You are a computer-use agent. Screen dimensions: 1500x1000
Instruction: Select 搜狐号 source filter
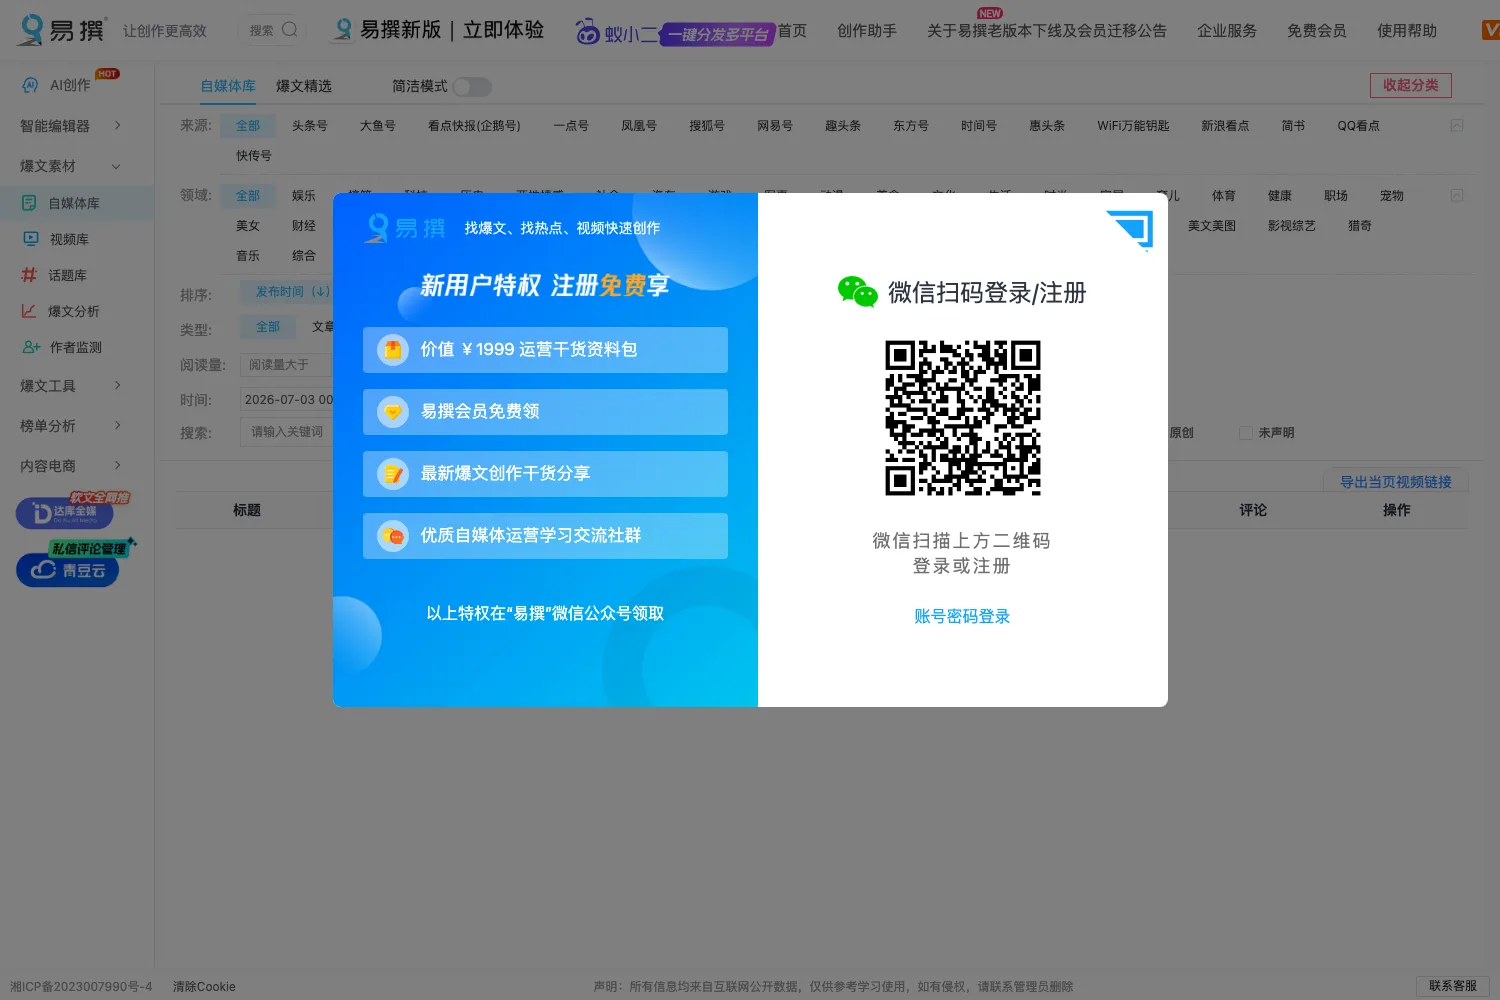707,126
